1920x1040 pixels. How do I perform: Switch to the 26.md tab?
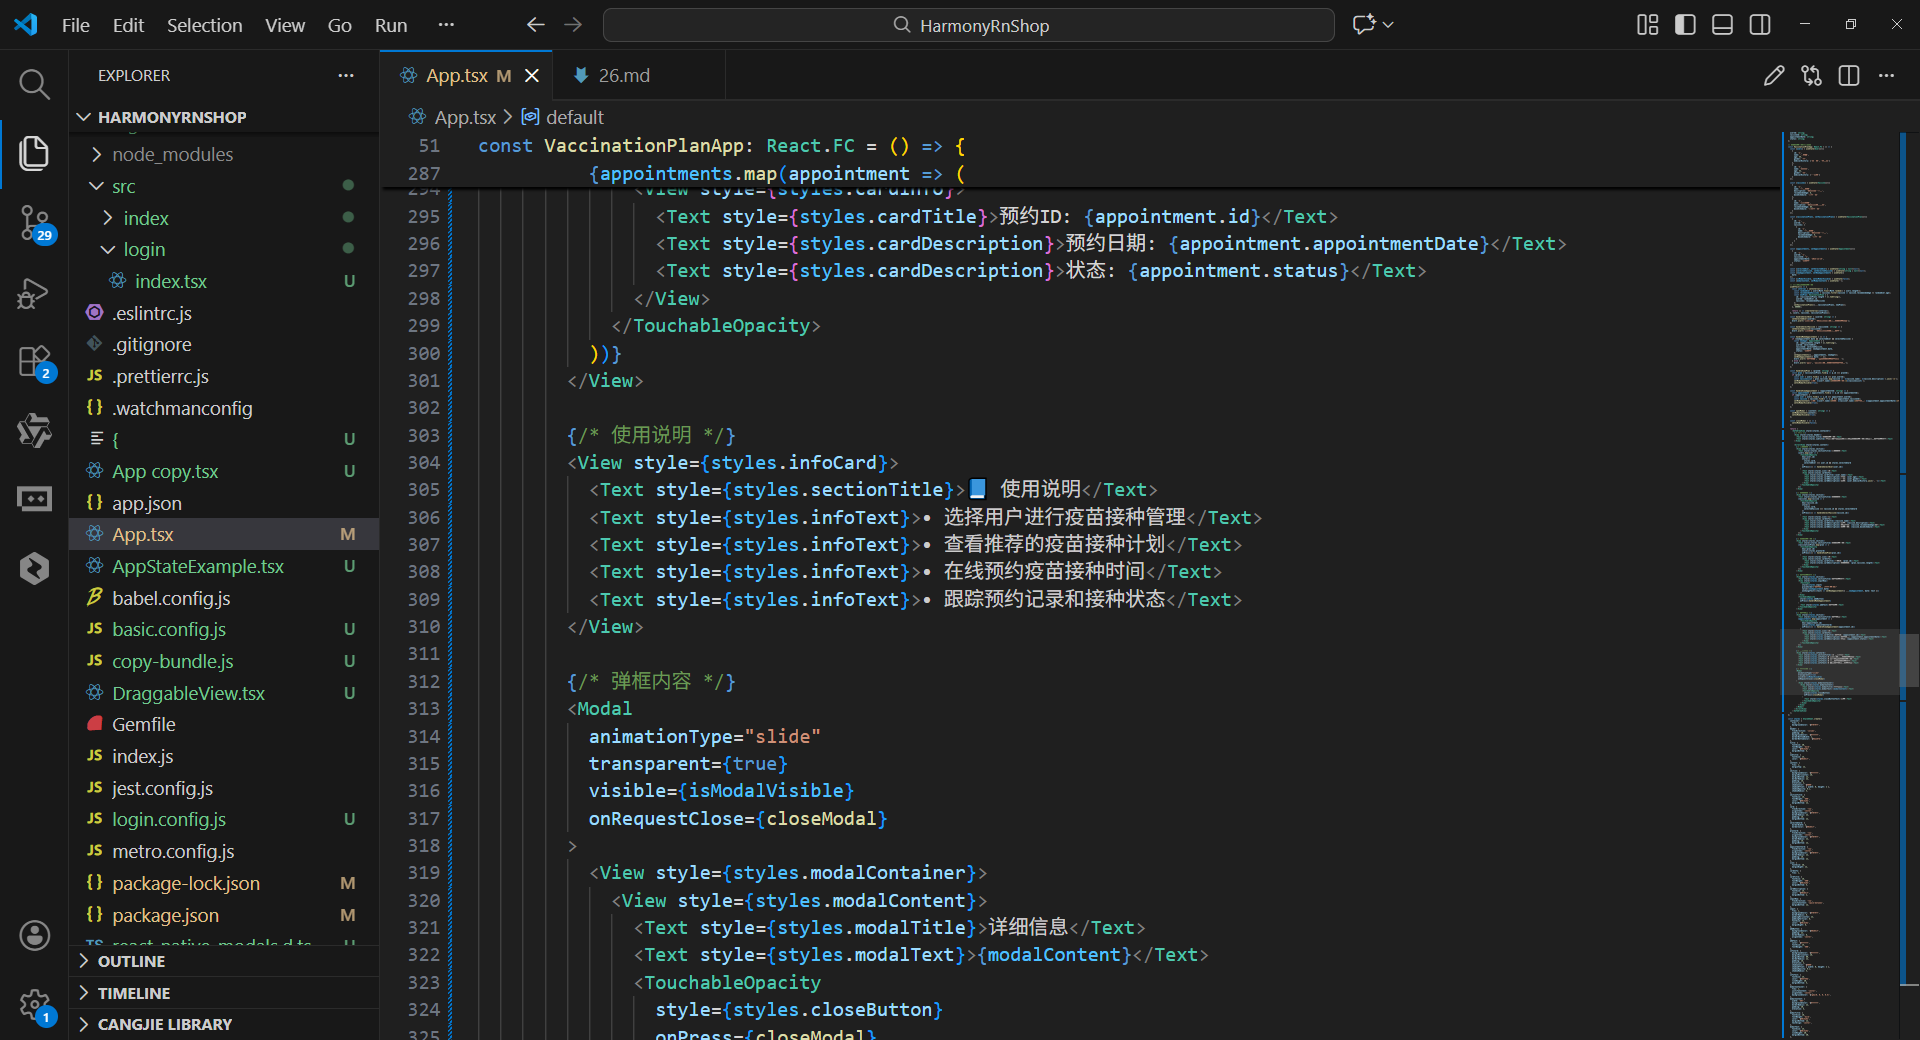tap(623, 76)
